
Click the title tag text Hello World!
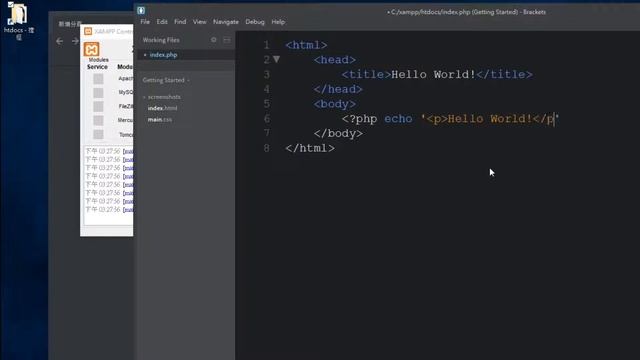tap(433, 74)
